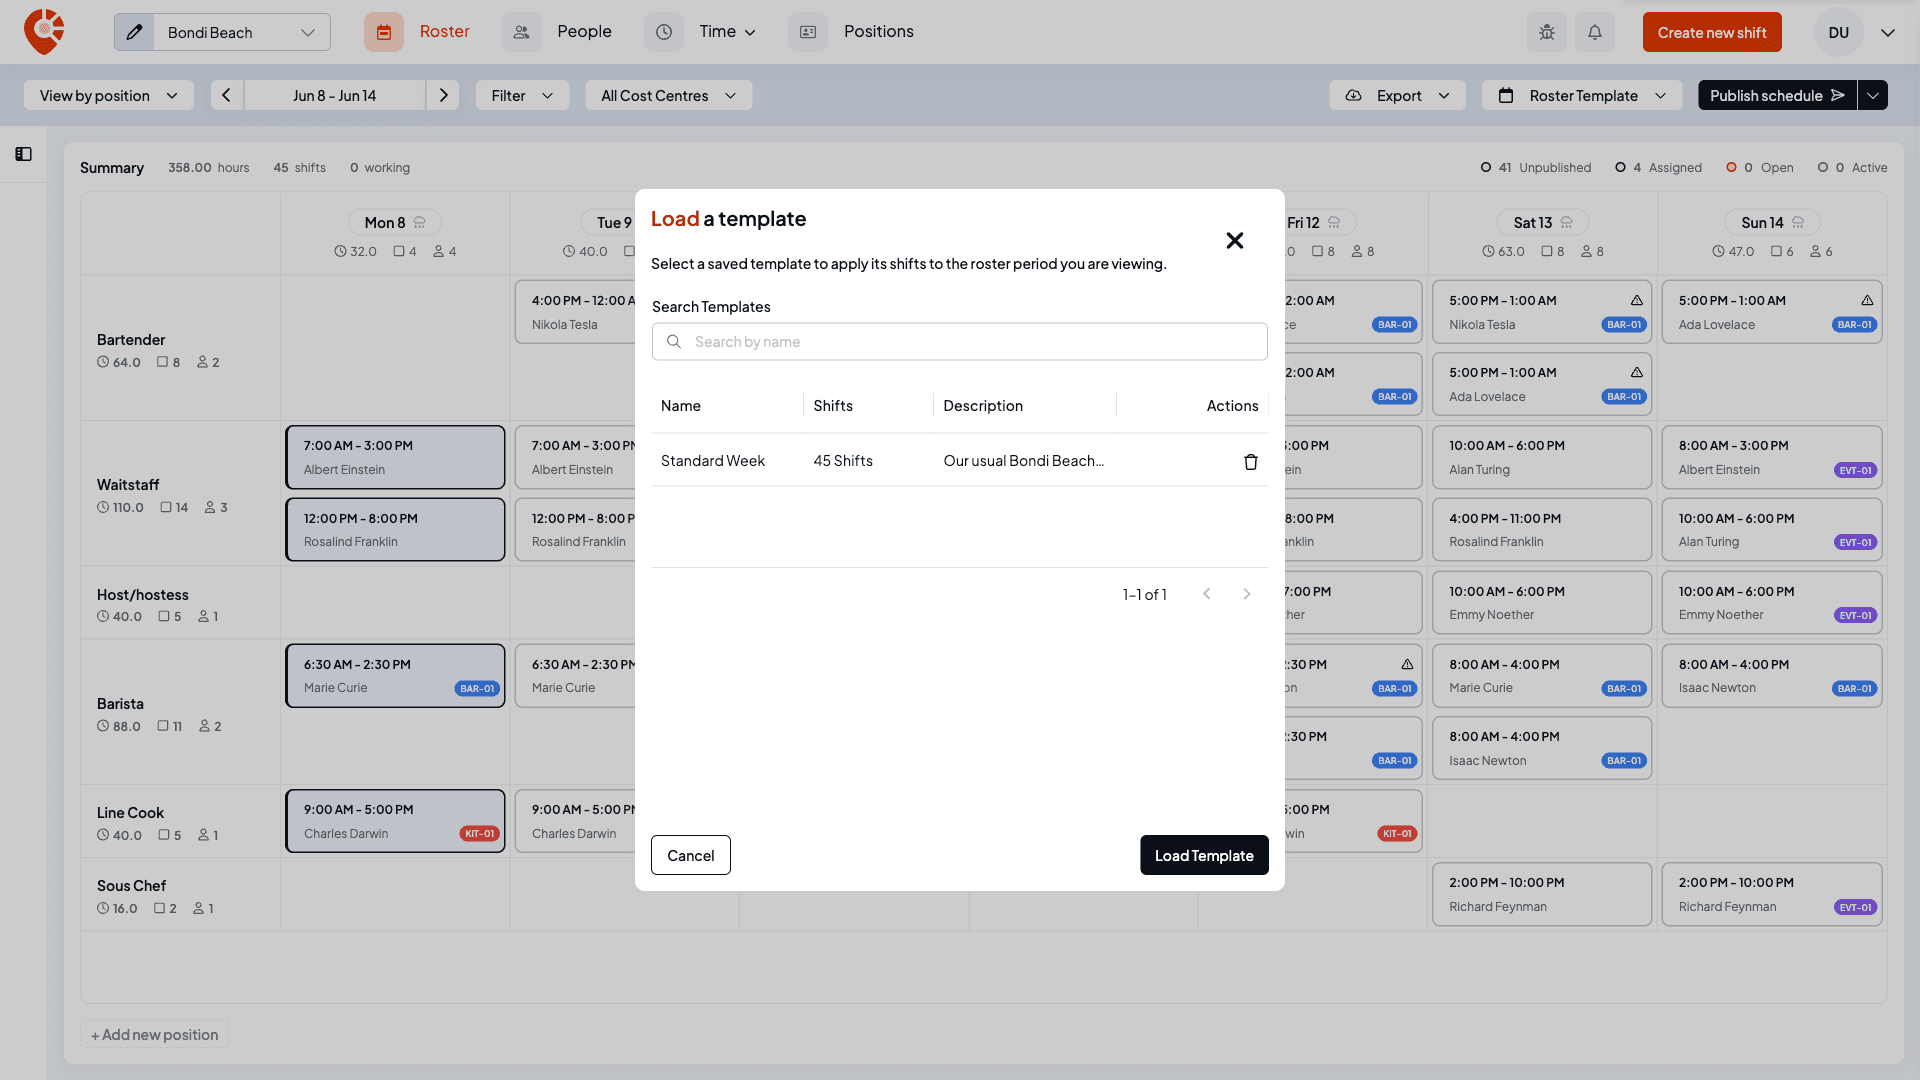
Task: Open the Bondi Beach location dropdown
Action: pos(241,32)
